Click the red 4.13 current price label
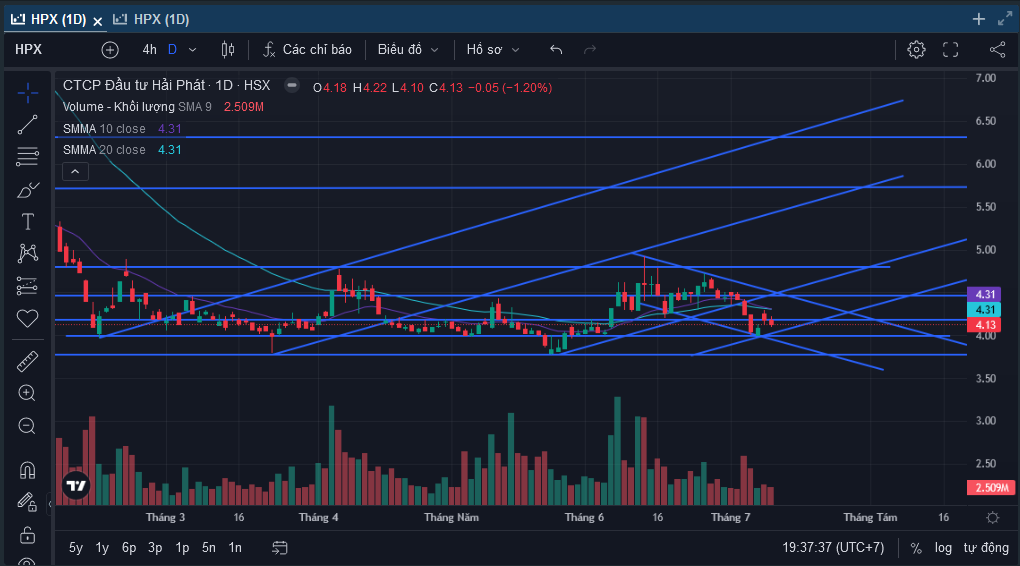Screen dimensions: 1020x566 coord(985,325)
